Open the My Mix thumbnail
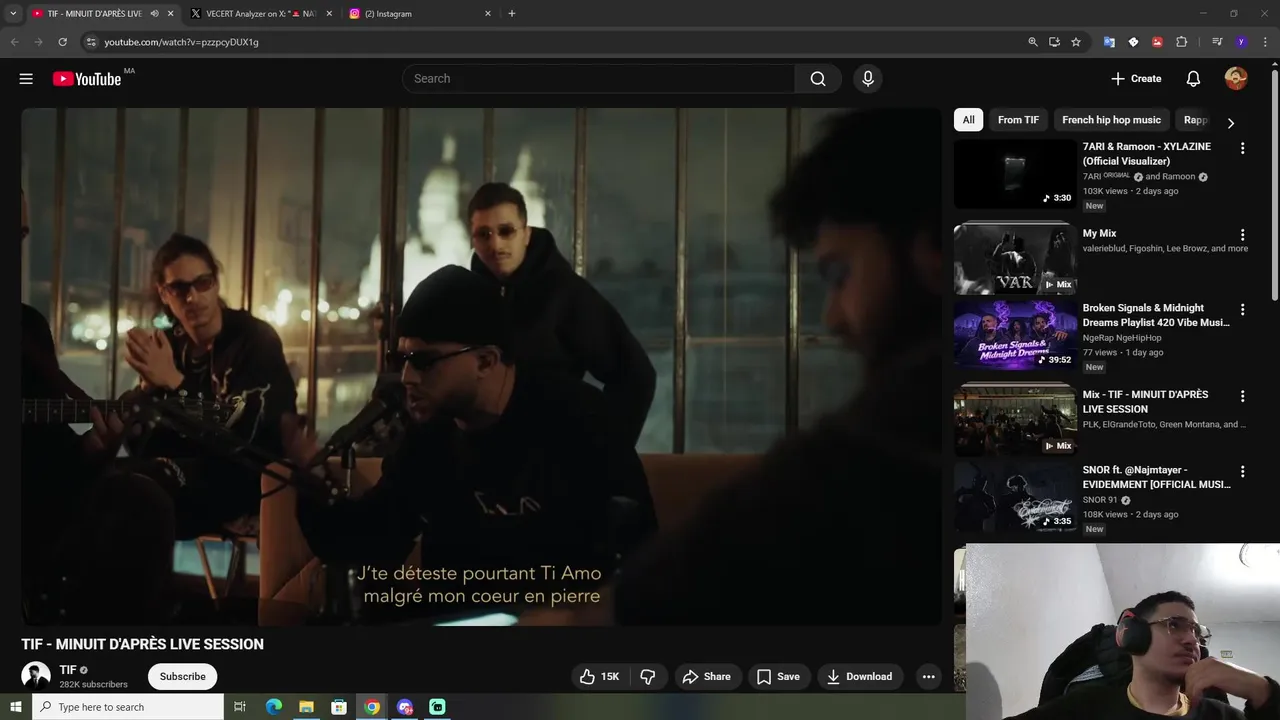This screenshot has height=720, width=1280. coord(1014,260)
